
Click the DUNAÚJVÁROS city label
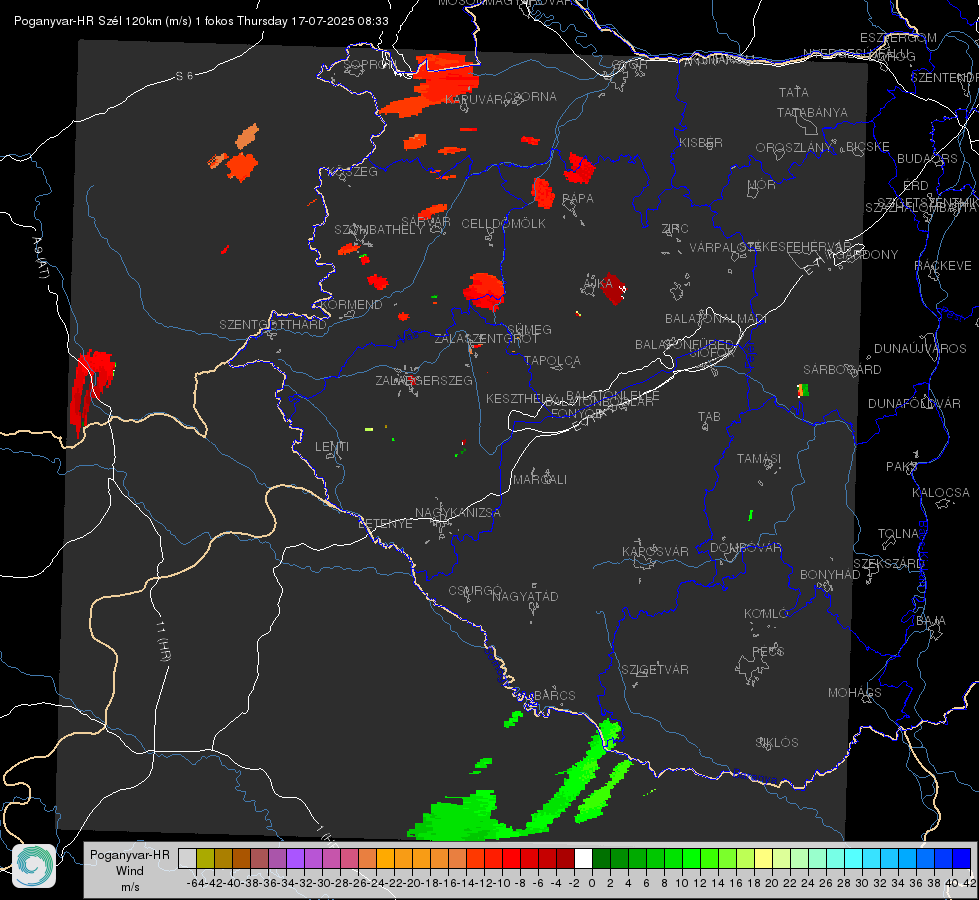coord(920,349)
